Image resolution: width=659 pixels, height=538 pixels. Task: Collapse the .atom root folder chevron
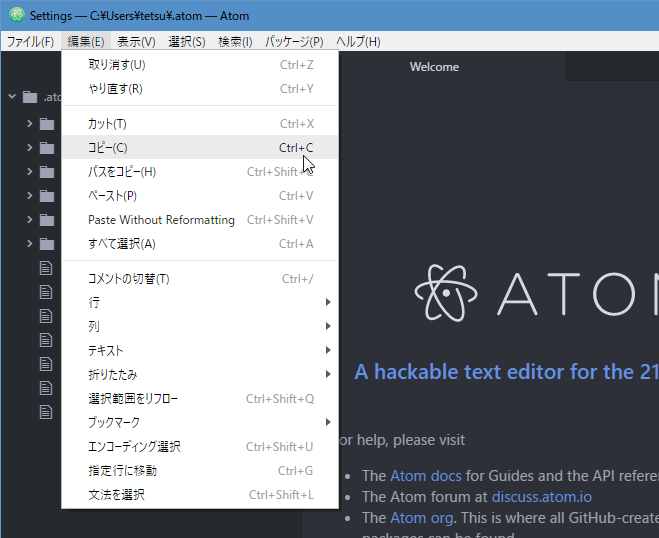coord(12,97)
